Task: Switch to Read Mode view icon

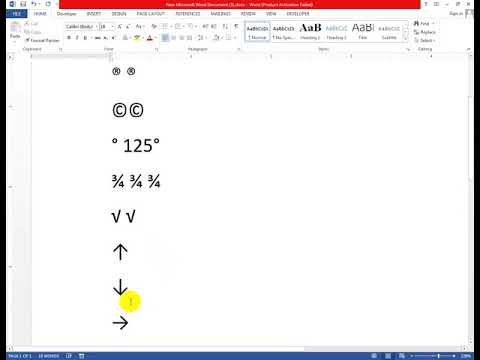Action: (374, 356)
